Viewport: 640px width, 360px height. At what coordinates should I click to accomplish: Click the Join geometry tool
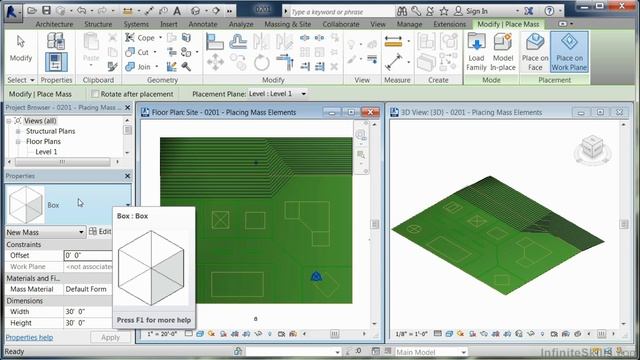pos(139,67)
